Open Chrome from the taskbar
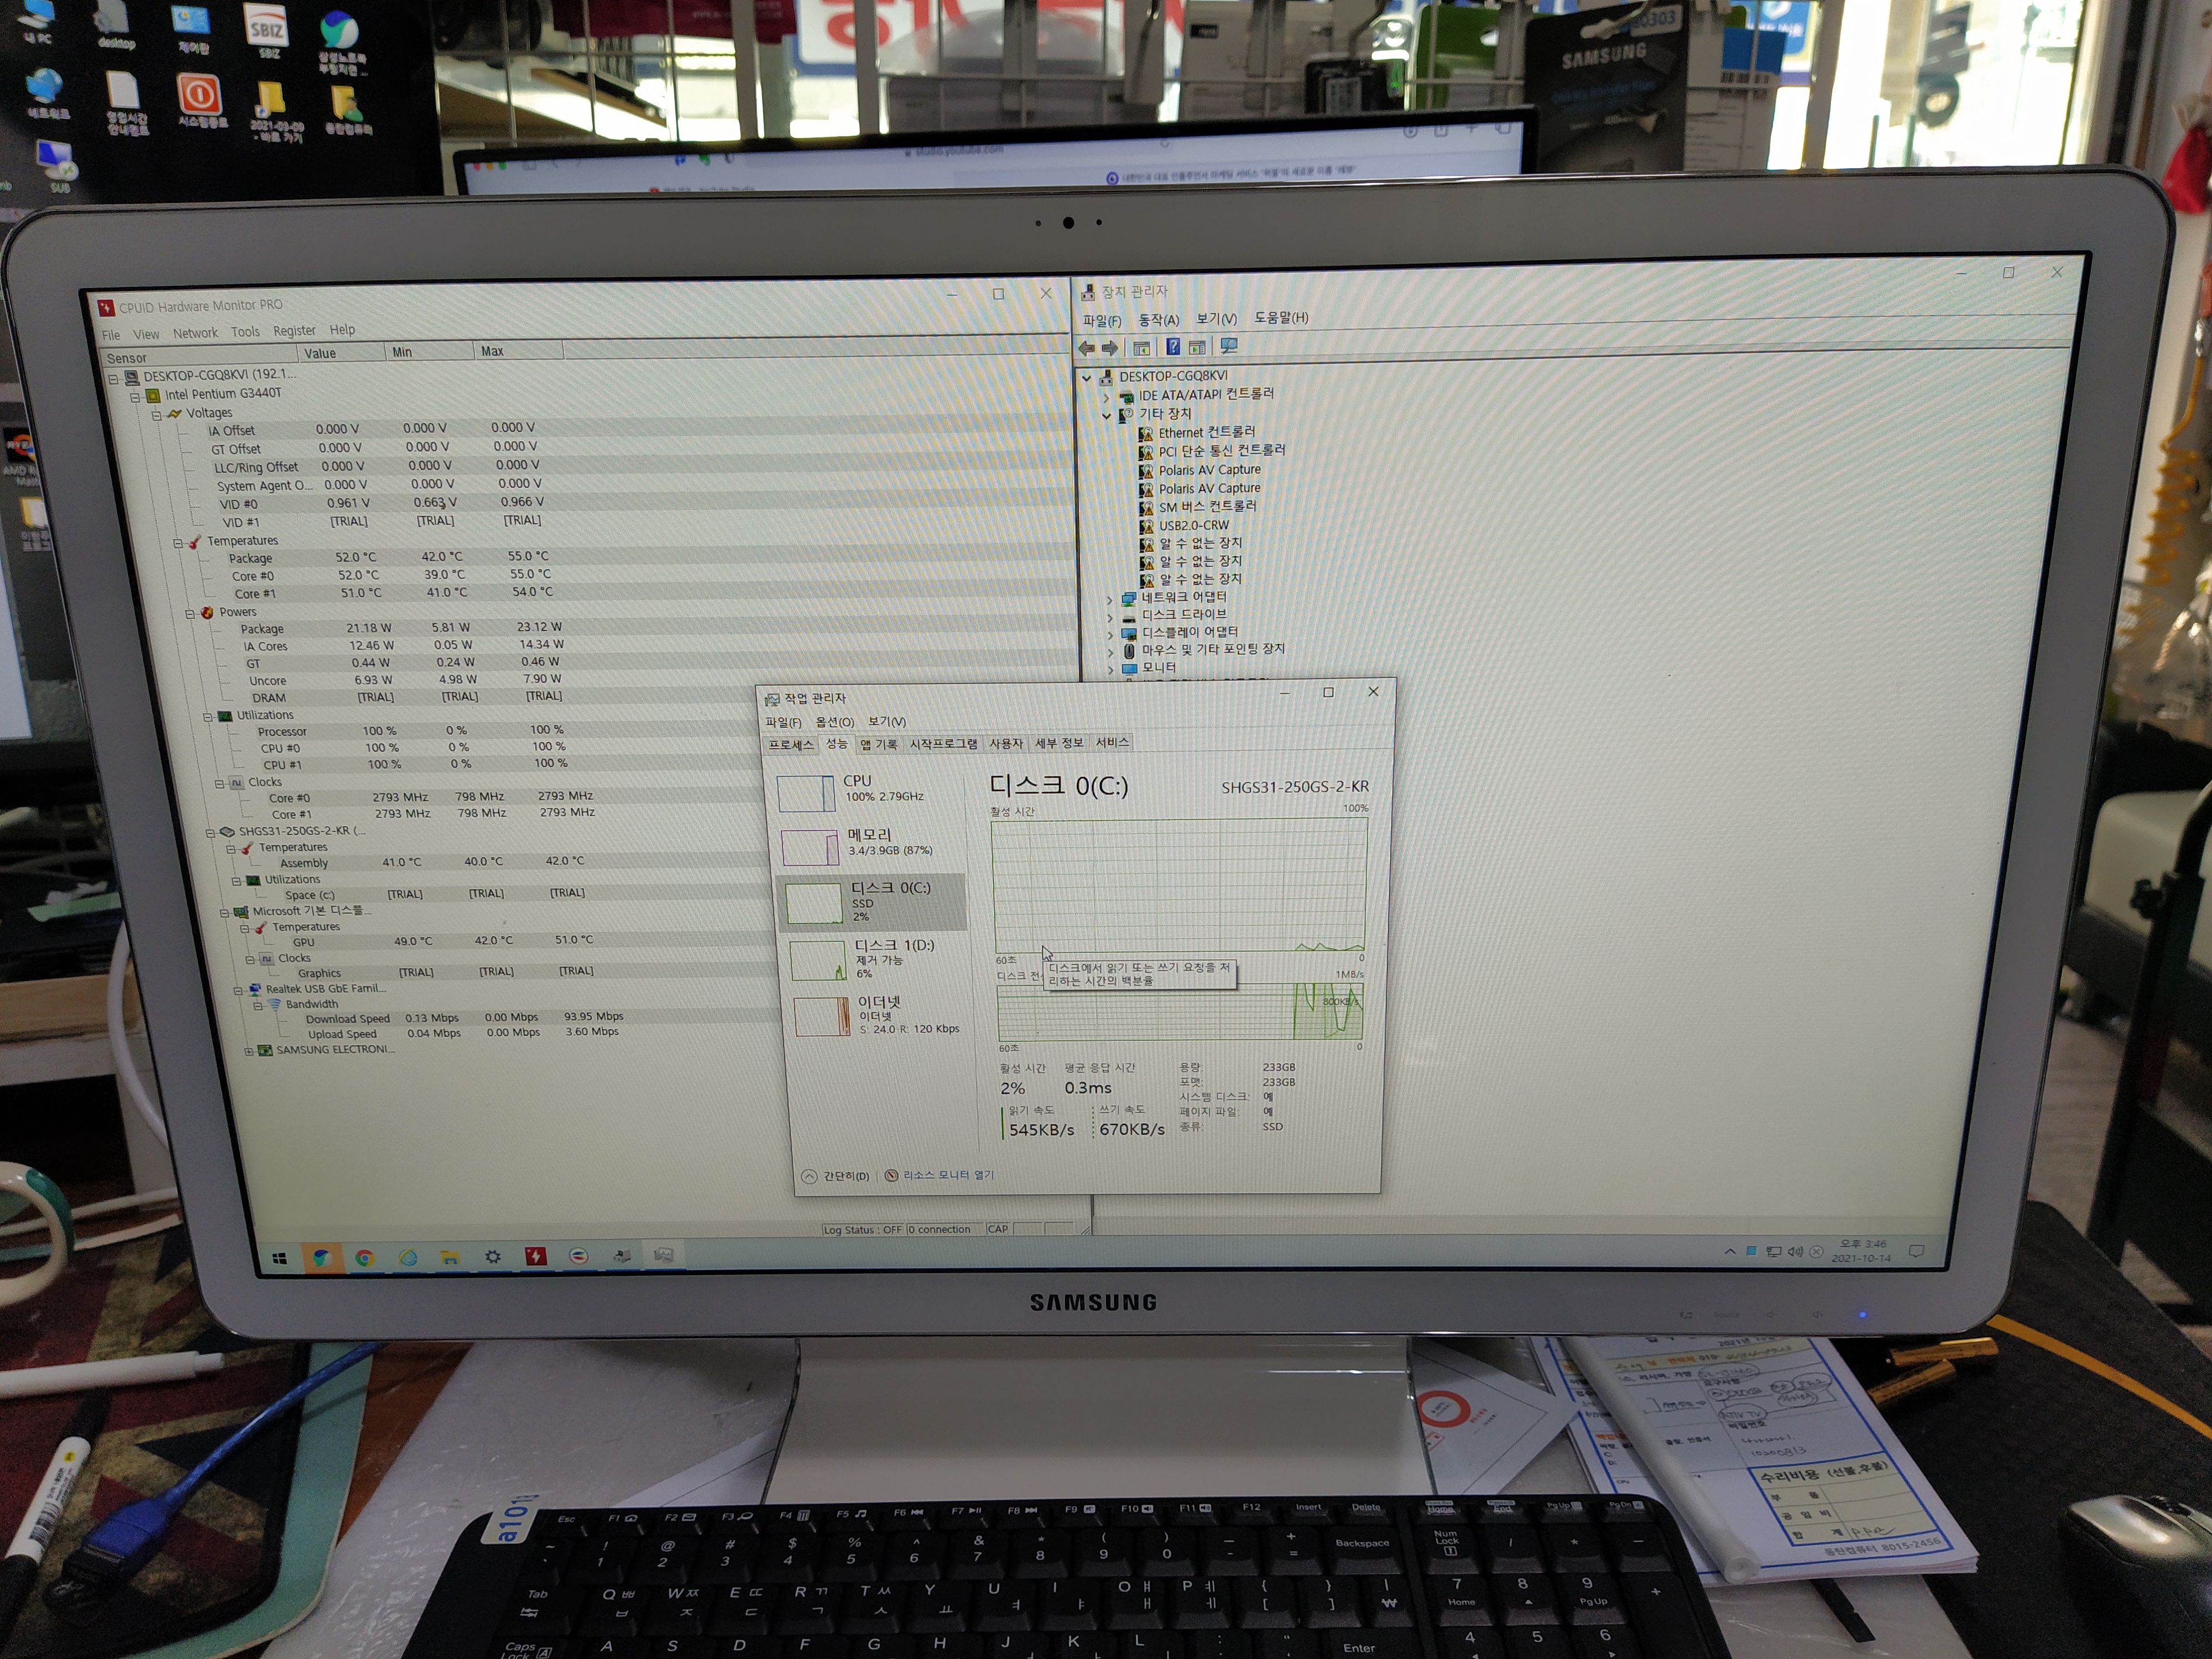Image resolution: width=2212 pixels, height=1659 pixels. [365, 1258]
